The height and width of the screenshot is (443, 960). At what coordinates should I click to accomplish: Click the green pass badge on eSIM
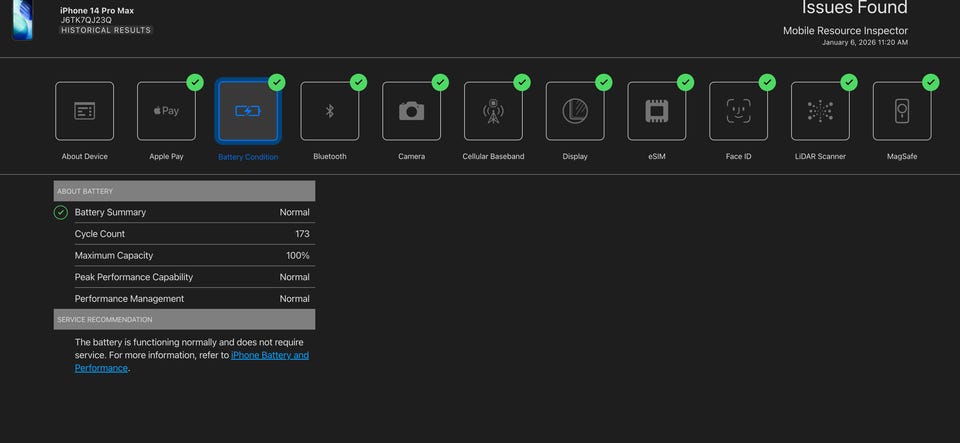pos(686,82)
